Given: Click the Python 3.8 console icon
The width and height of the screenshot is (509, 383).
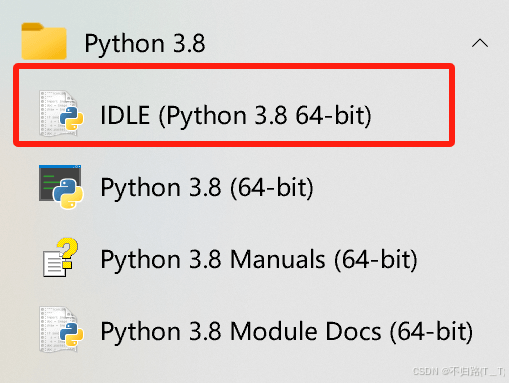Looking at the screenshot, I should (61, 187).
